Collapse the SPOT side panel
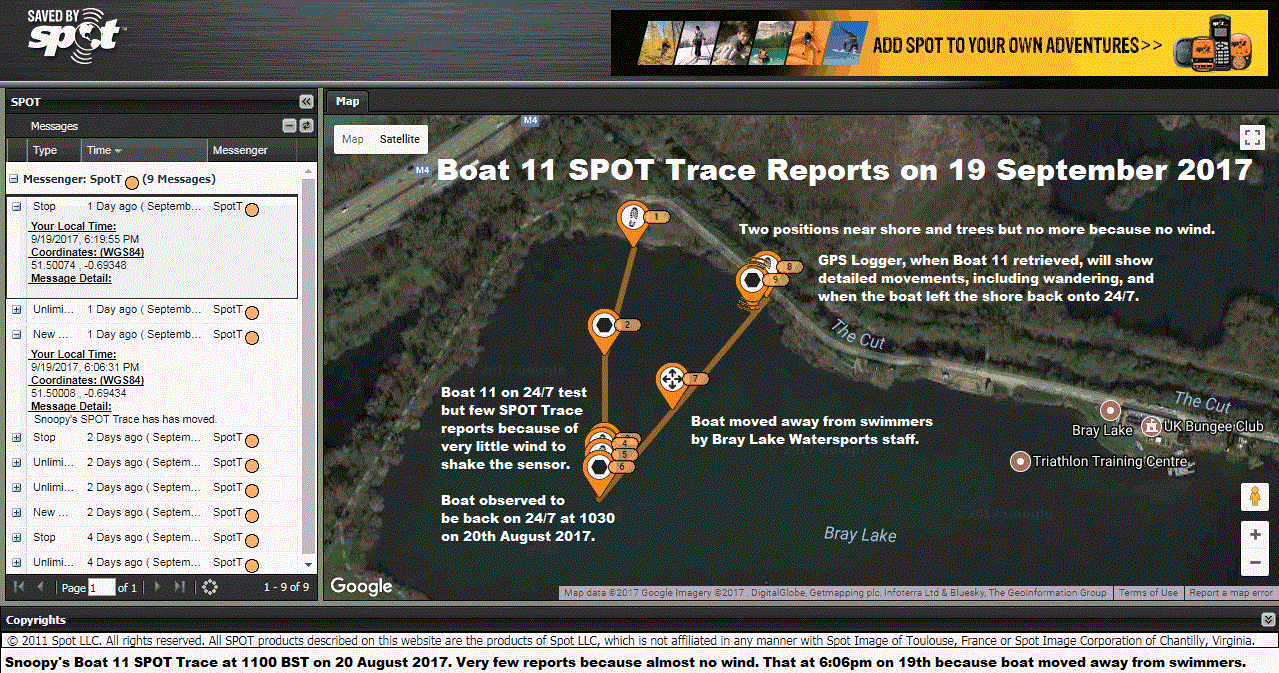Image resolution: width=1279 pixels, height=673 pixels. click(306, 102)
